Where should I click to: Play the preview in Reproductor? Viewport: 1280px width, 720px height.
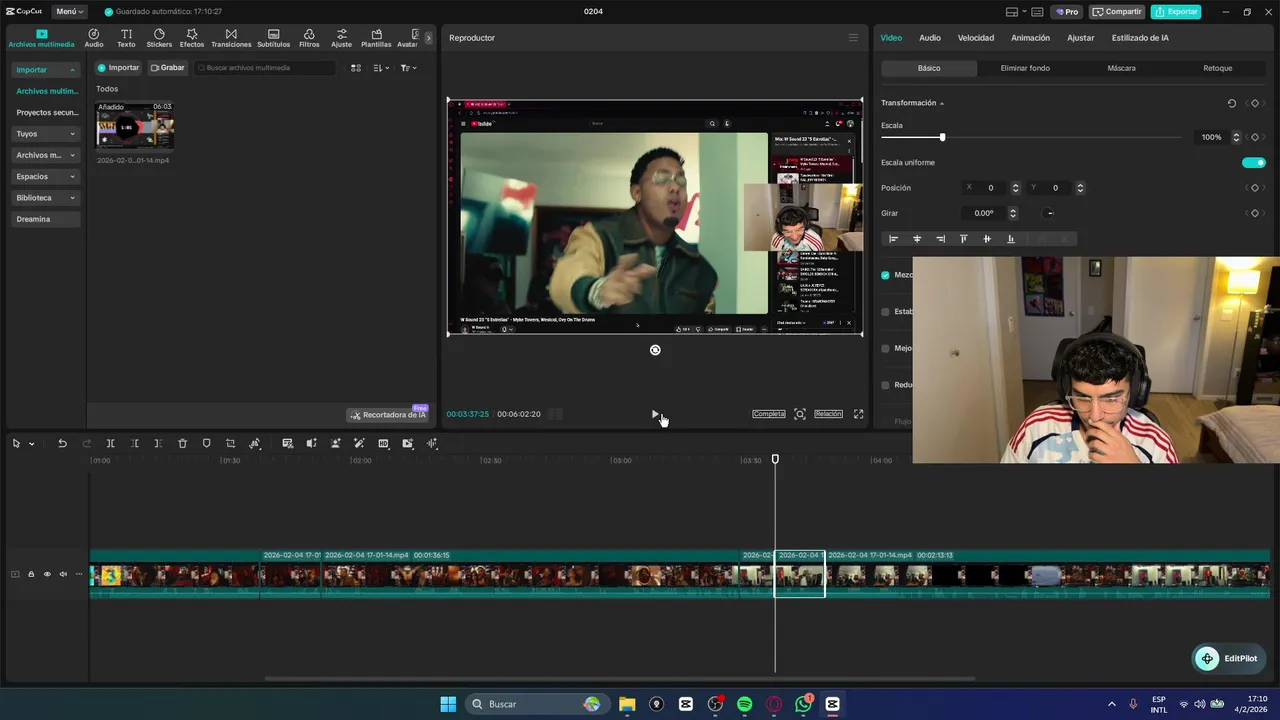click(655, 414)
